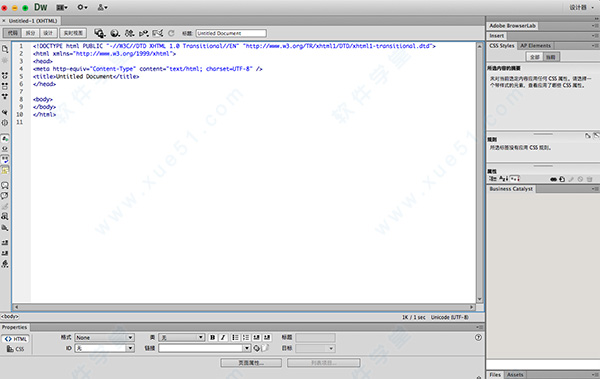This screenshot has width=600, height=379.
Task: Switch to 拆分 (Split) view
Action: [30, 33]
